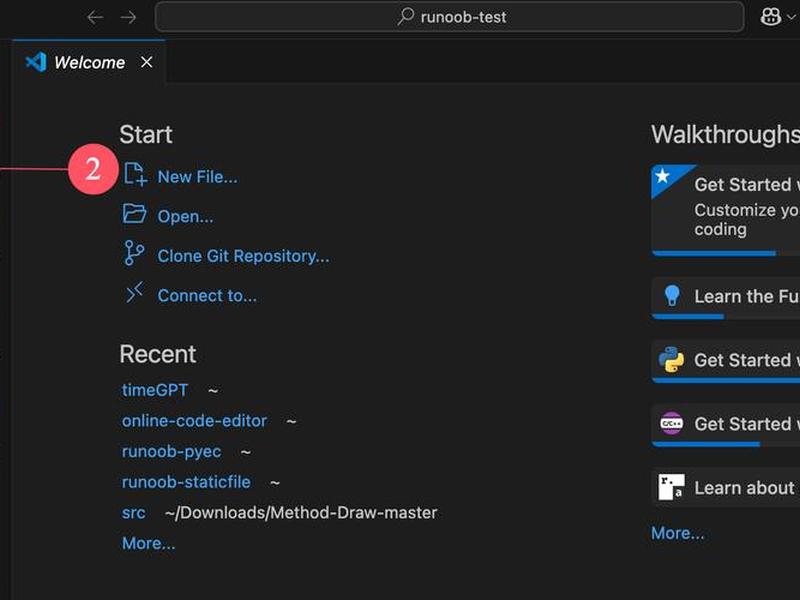Viewport: 800px width, 600px height.
Task: Click the runoob-test search command box
Action: pos(449,17)
